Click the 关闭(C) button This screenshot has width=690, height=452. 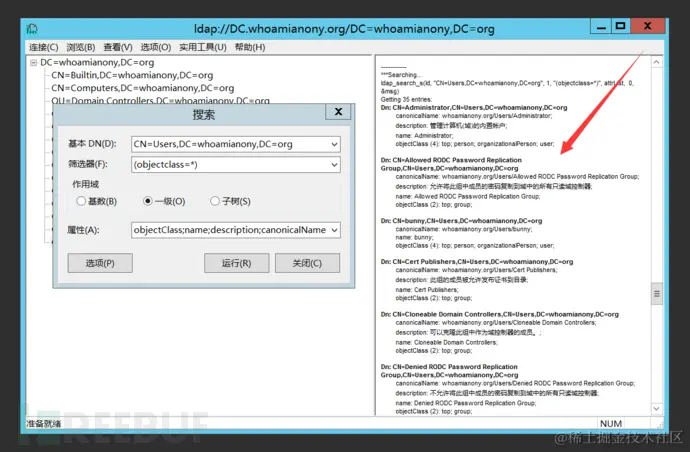pyautogui.click(x=308, y=263)
